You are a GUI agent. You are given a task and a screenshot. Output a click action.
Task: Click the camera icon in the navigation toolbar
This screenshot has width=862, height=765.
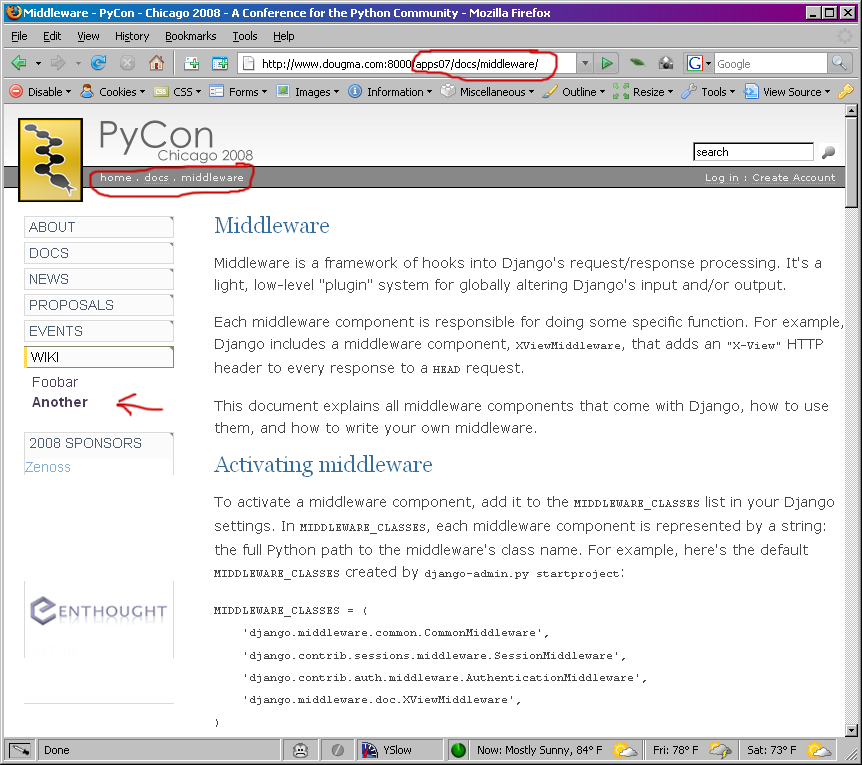coord(665,63)
